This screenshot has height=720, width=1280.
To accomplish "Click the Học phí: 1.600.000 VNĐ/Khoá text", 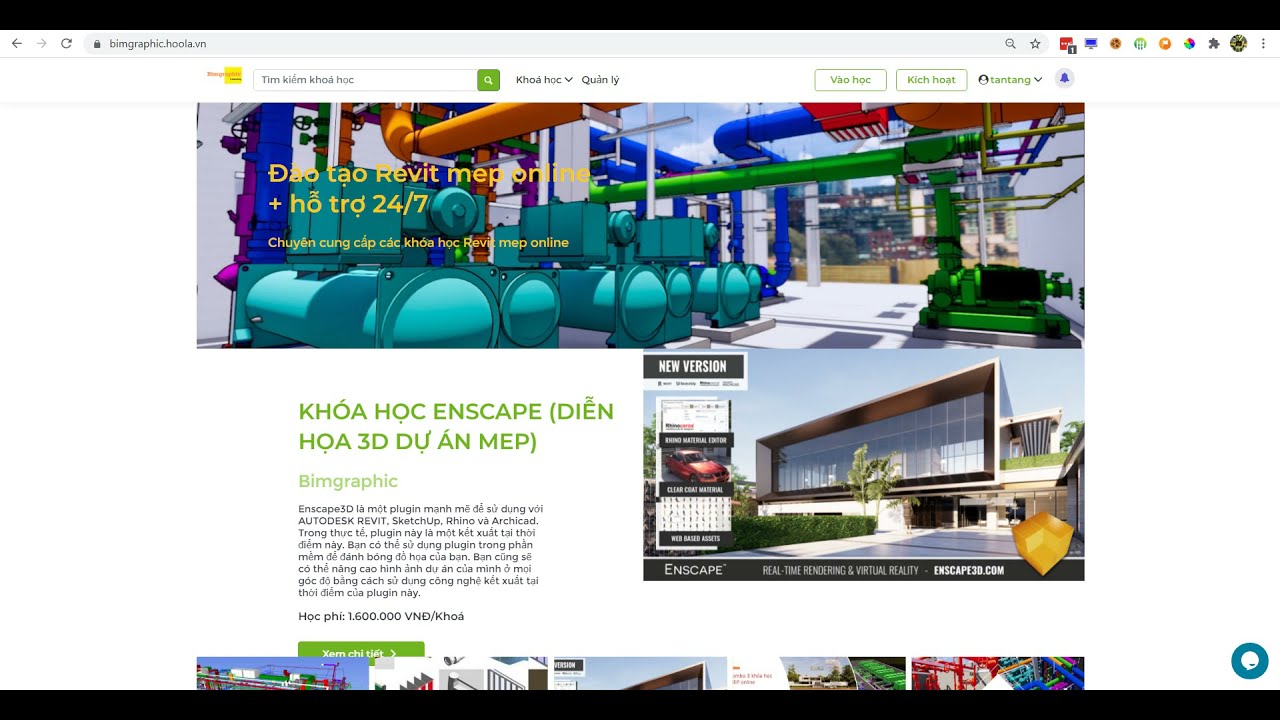I will [381, 616].
